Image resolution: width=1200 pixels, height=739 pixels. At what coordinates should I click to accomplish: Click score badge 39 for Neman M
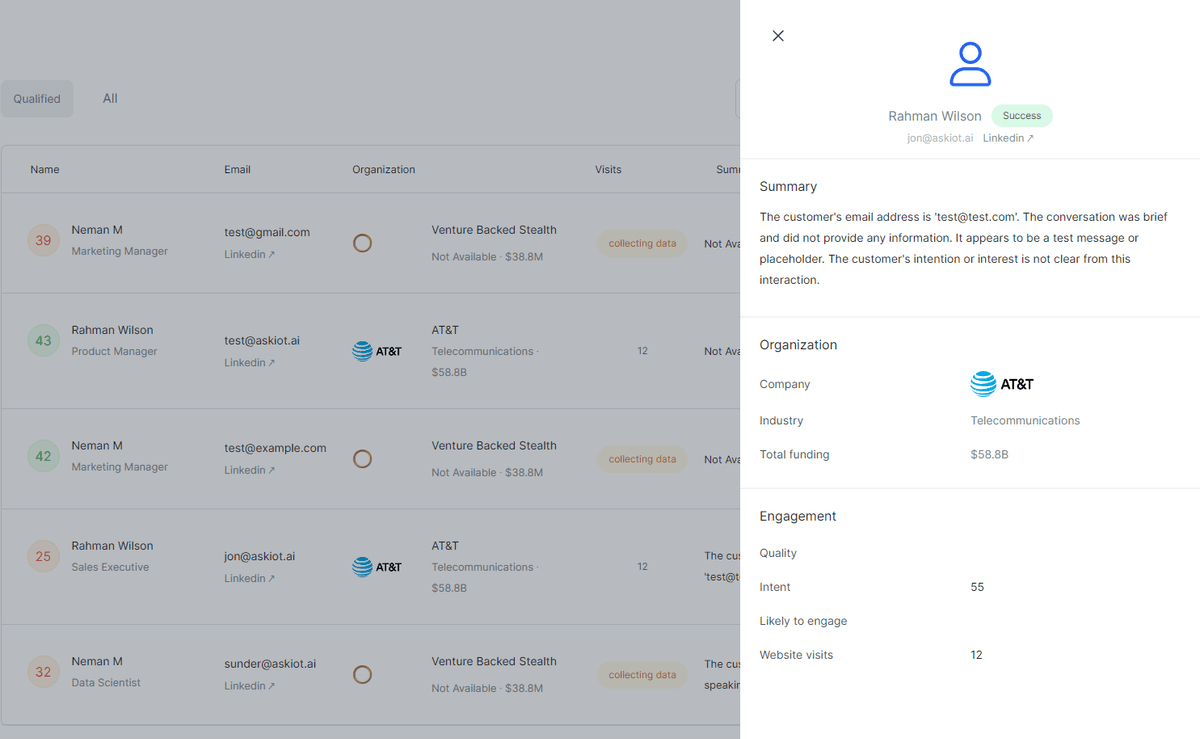pos(43,240)
